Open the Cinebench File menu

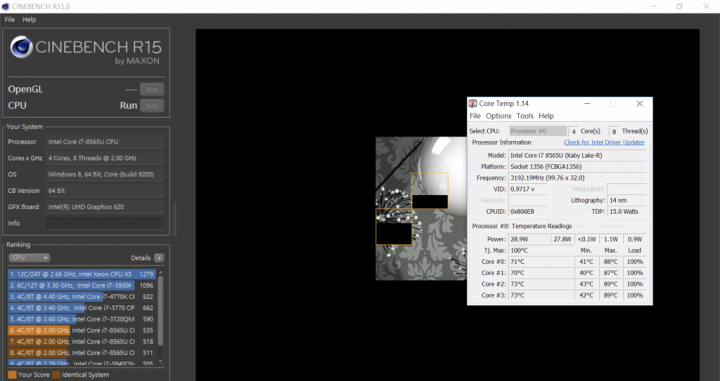(10, 19)
